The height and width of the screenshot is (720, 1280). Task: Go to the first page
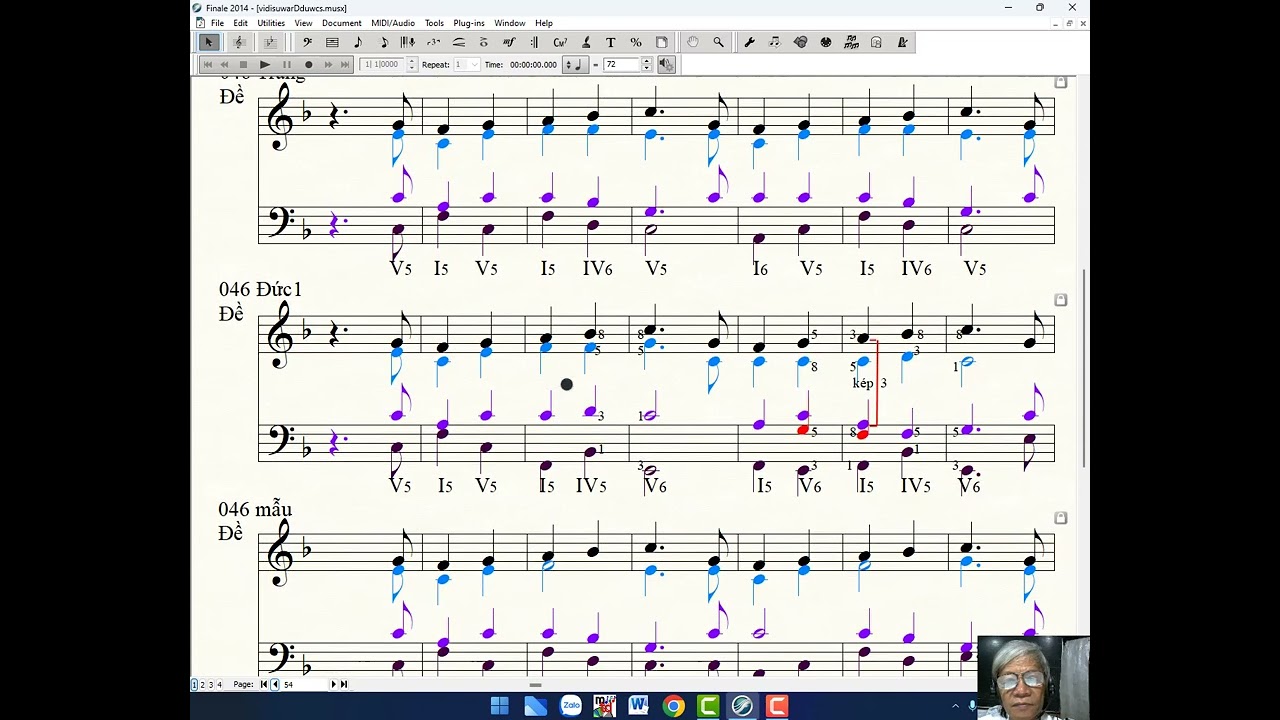(x=263, y=684)
